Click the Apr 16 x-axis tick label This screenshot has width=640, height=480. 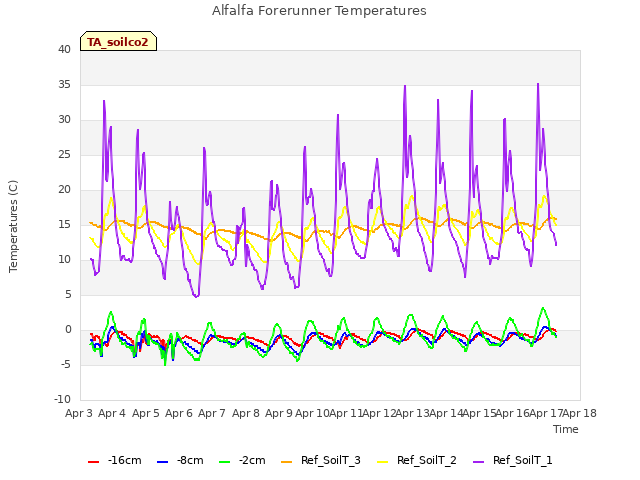click(513, 413)
